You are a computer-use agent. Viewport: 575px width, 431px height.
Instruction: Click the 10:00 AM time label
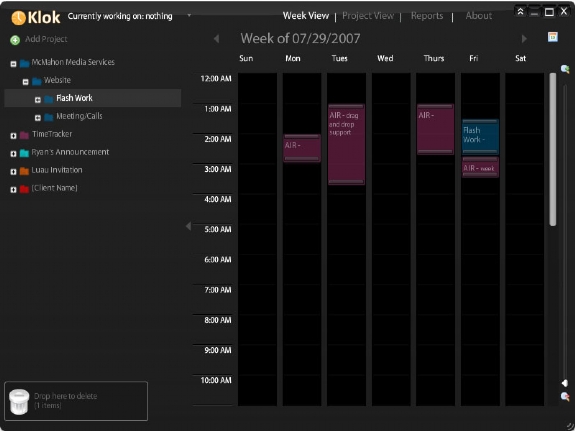(216, 380)
